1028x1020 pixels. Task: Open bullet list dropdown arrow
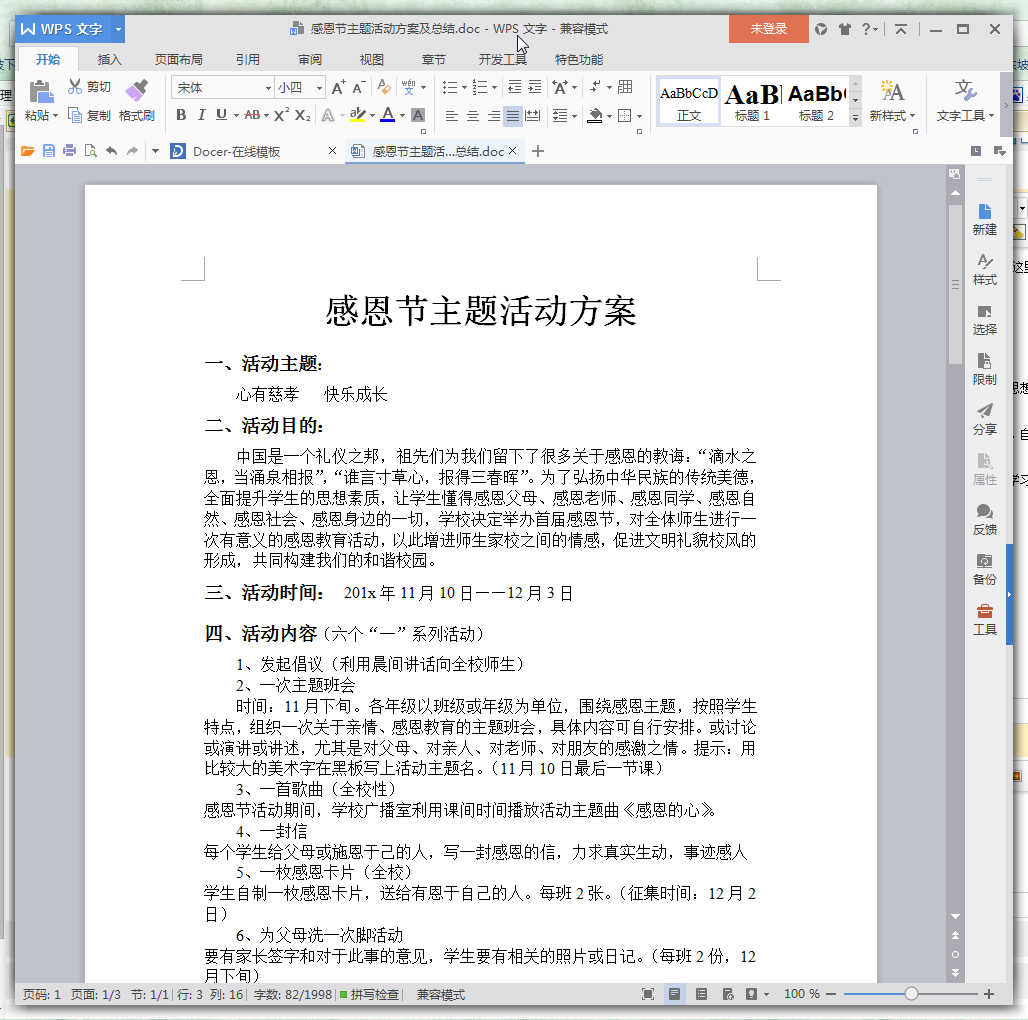pyautogui.click(x=464, y=87)
